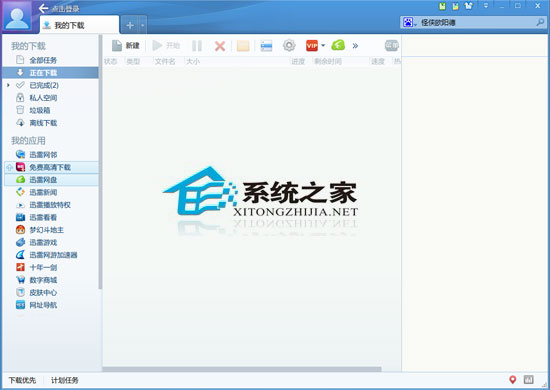Open 皮肤中心 in the sidebar
The height and width of the screenshot is (390, 550).
(43, 292)
